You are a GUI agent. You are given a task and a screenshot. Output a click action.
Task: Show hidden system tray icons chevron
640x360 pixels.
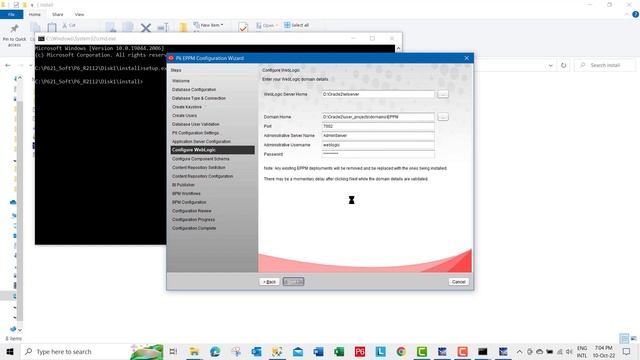click(519, 351)
